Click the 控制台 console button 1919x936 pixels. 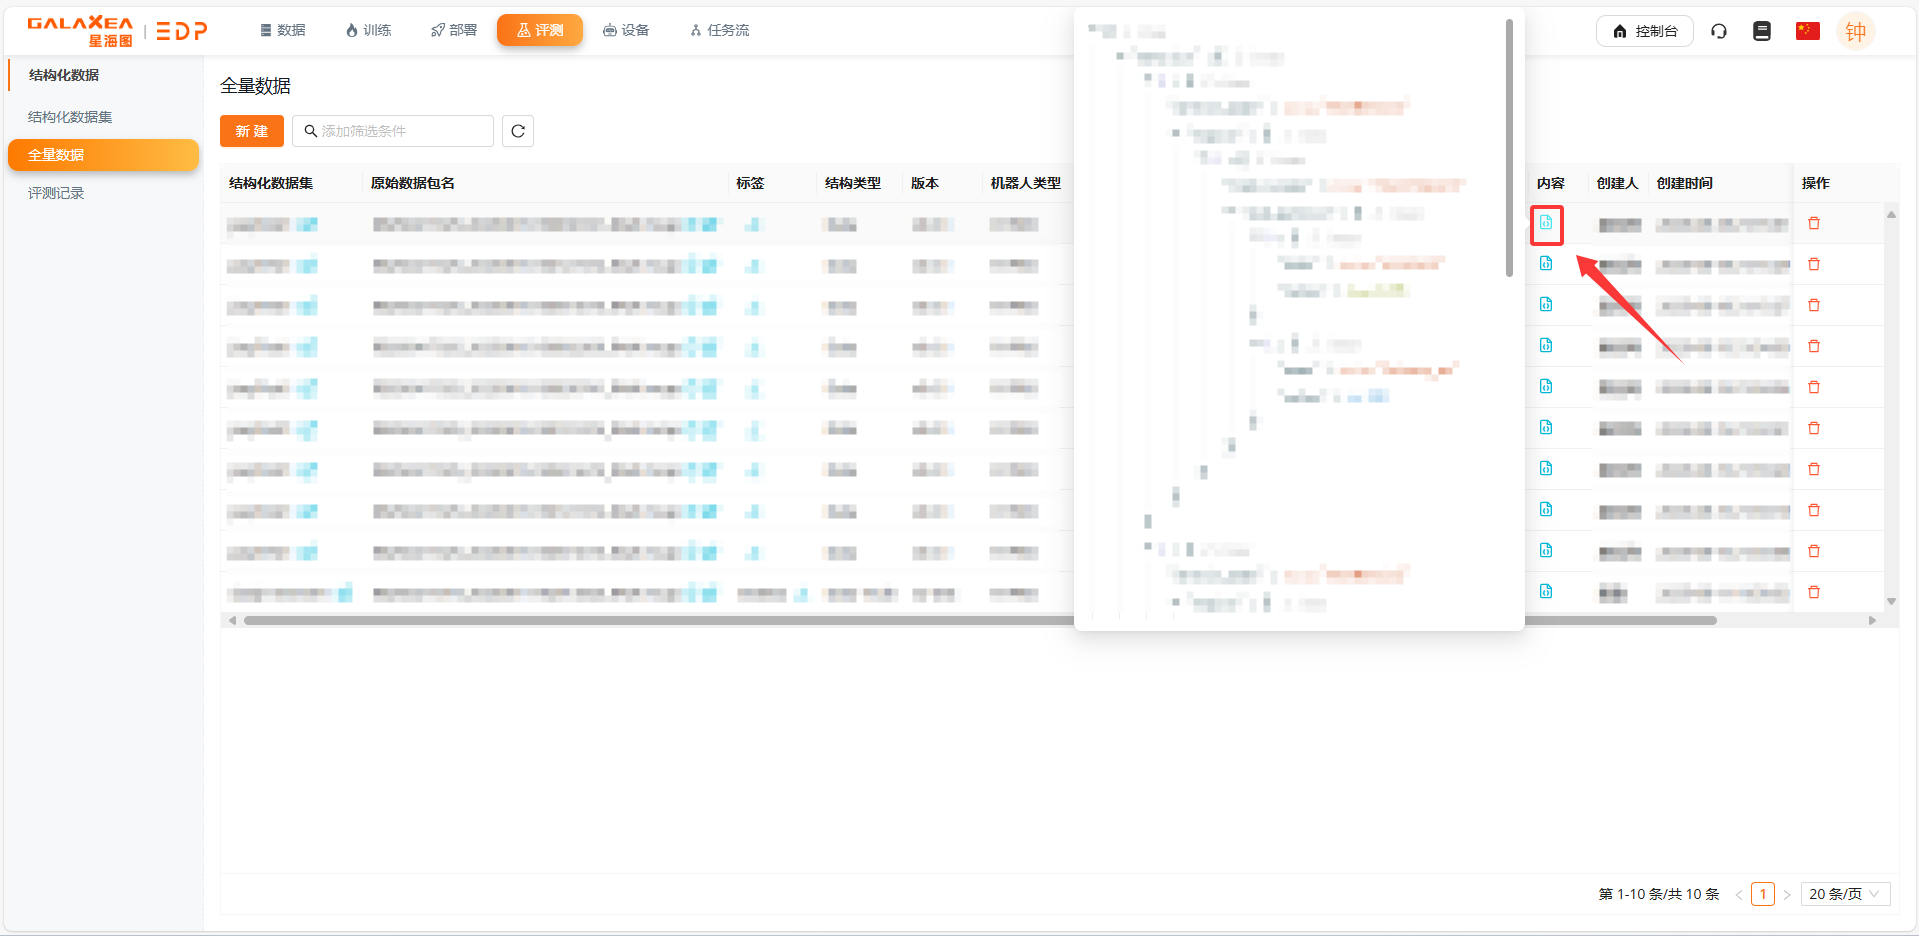(x=1644, y=31)
